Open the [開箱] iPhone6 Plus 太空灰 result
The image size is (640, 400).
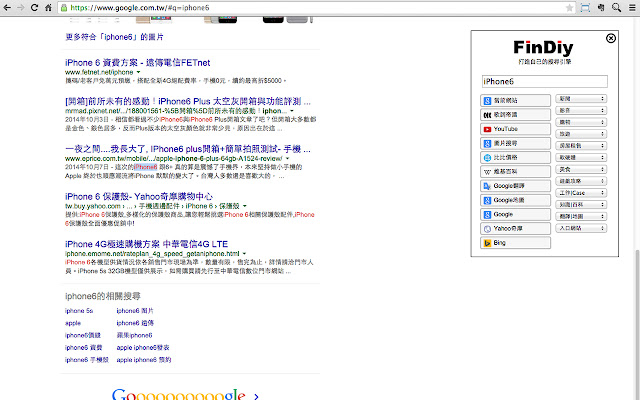(x=188, y=101)
